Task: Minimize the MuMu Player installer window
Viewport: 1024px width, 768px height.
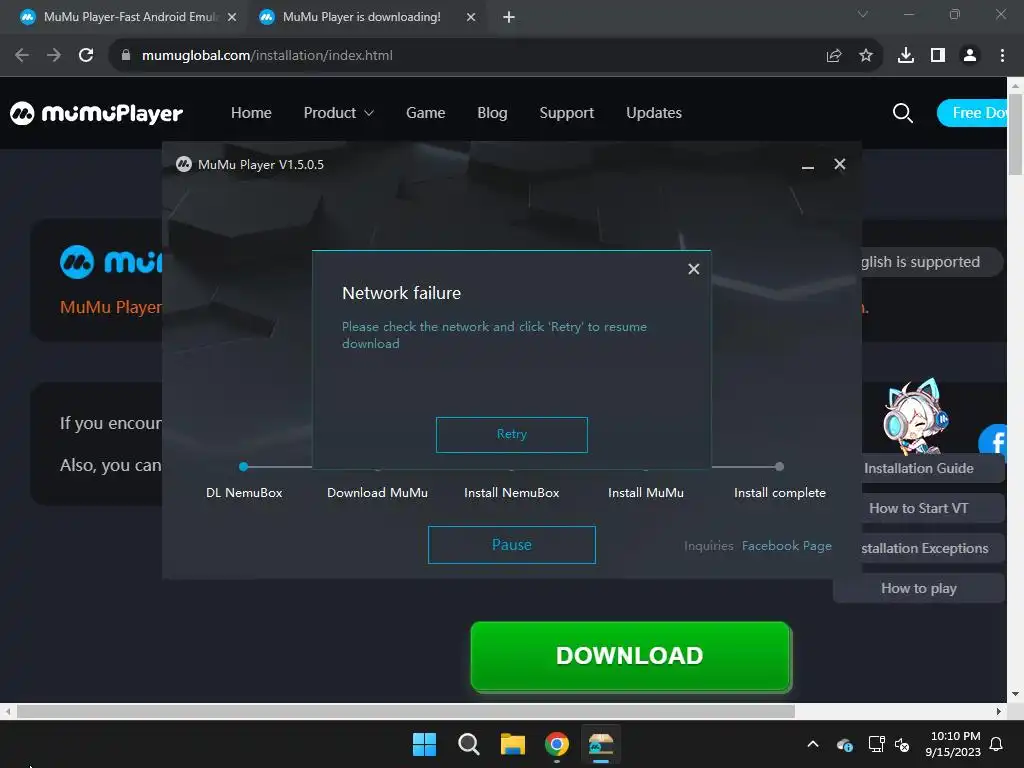Action: click(808, 165)
